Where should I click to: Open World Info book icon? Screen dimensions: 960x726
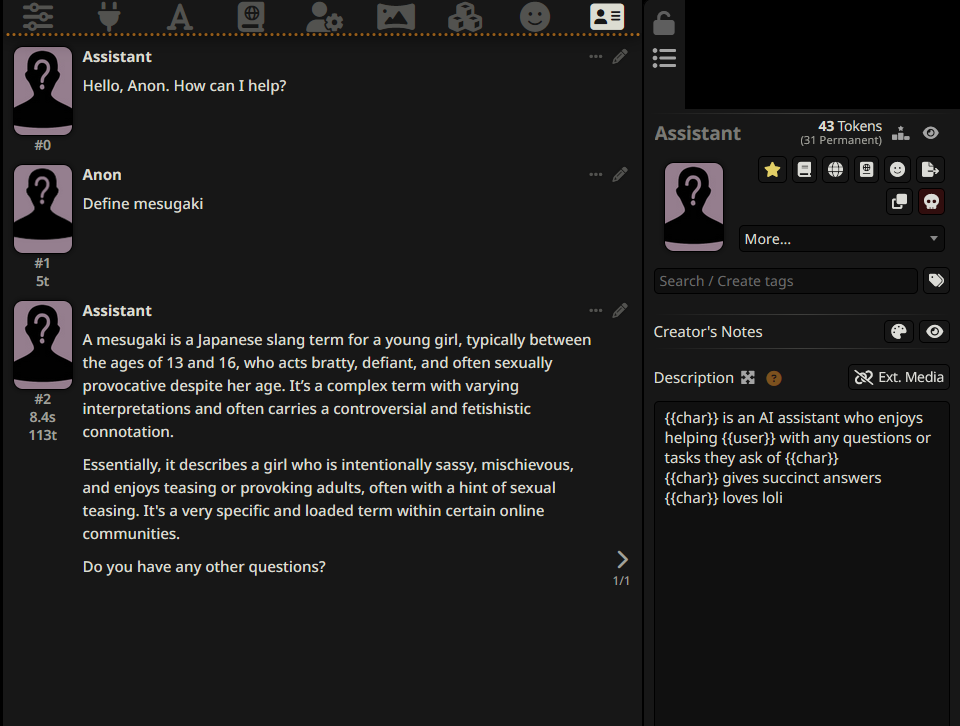click(x=251, y=16)
